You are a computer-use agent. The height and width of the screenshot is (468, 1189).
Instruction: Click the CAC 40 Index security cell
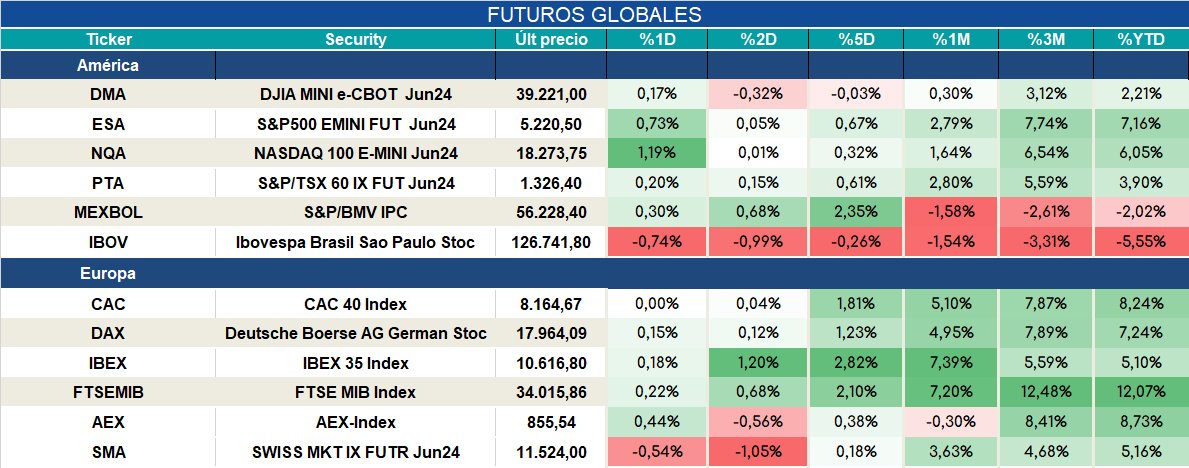356,305
